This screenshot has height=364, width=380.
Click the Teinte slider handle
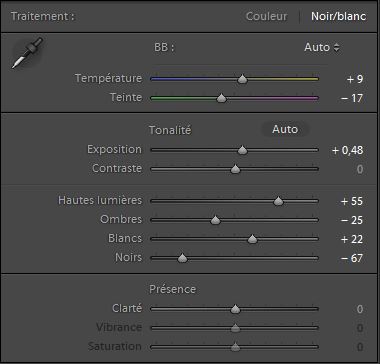(221, 98)
